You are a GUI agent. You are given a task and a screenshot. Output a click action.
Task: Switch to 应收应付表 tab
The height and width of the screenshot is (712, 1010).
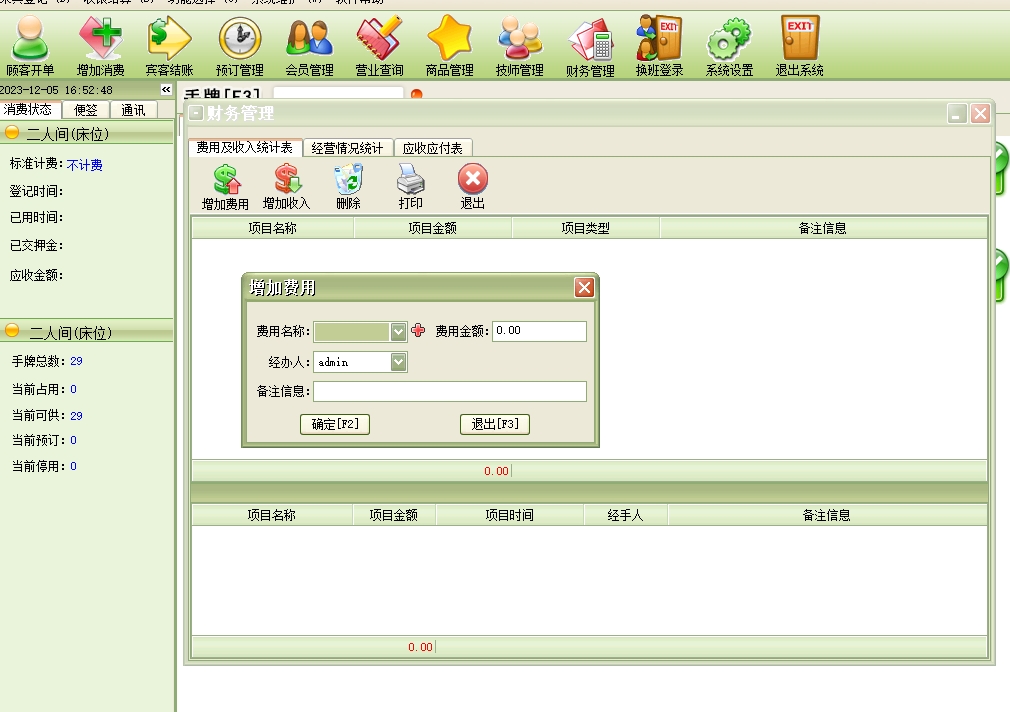point(432,148)
